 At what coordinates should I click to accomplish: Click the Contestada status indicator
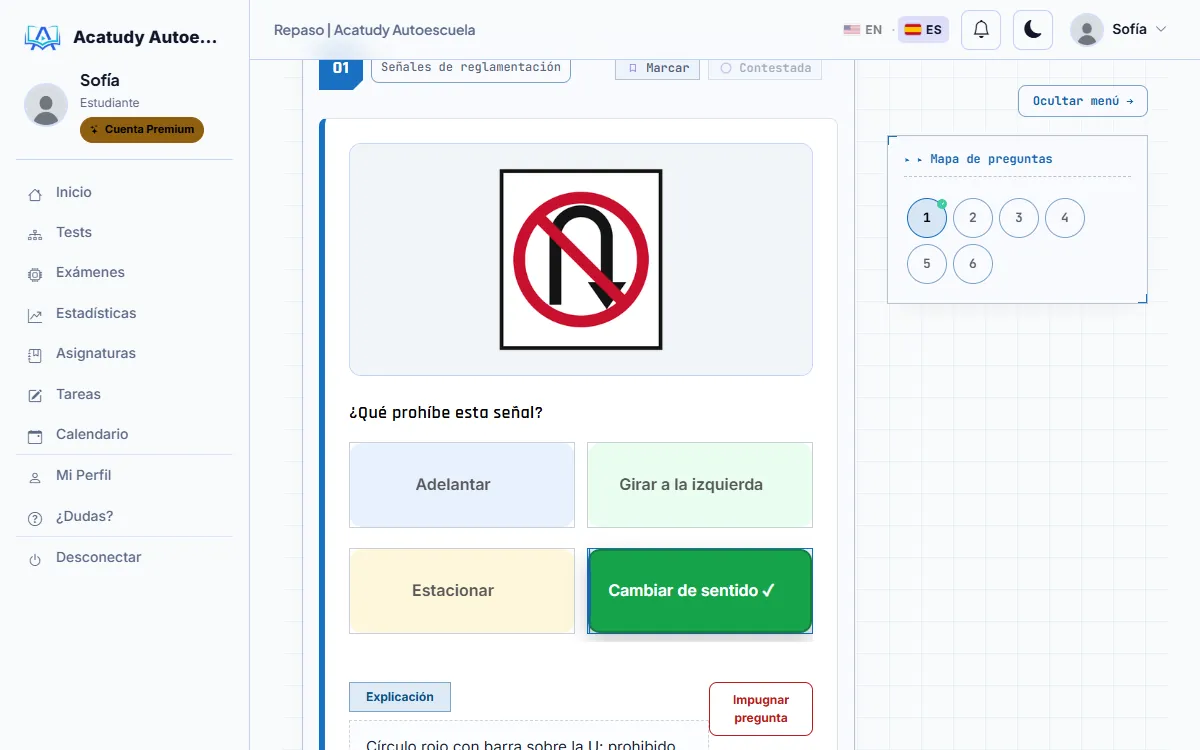point(765,68)
